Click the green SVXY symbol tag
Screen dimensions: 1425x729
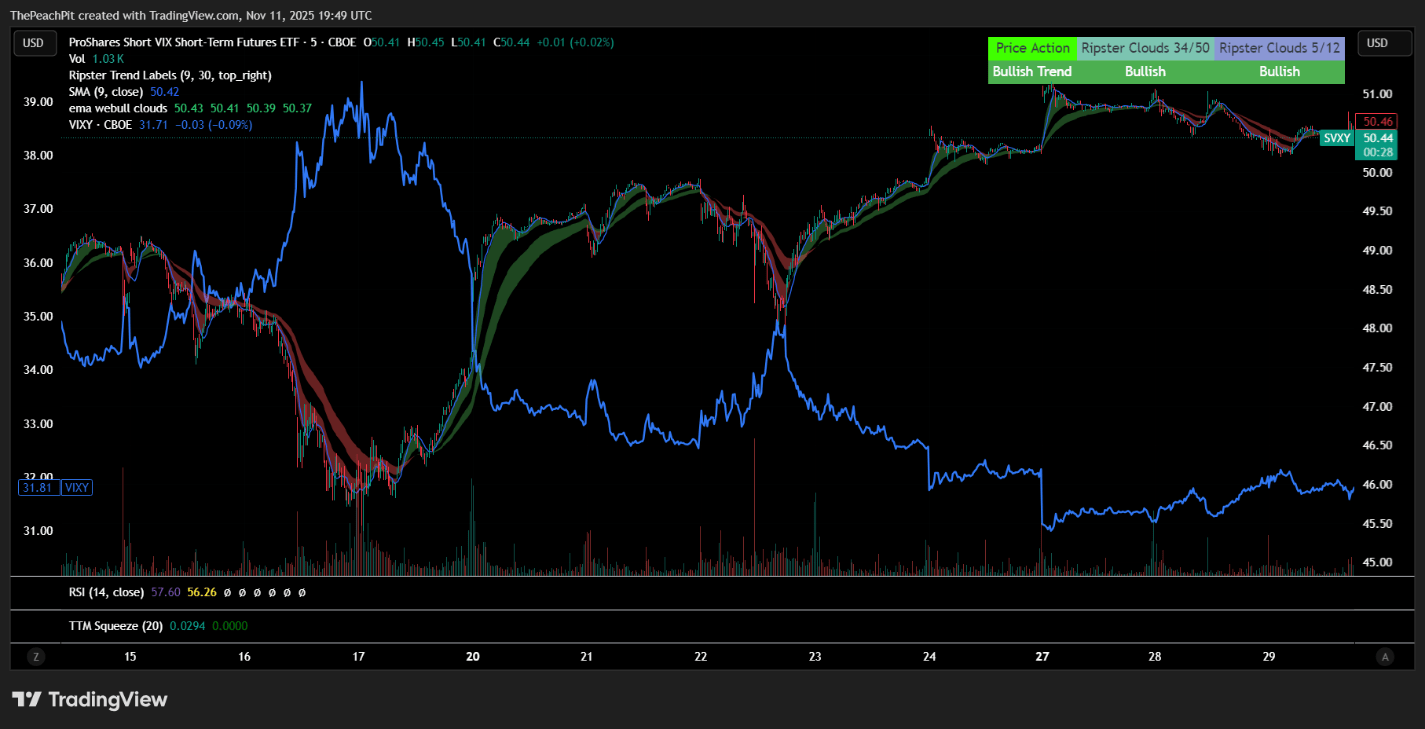coord(1336,138)
